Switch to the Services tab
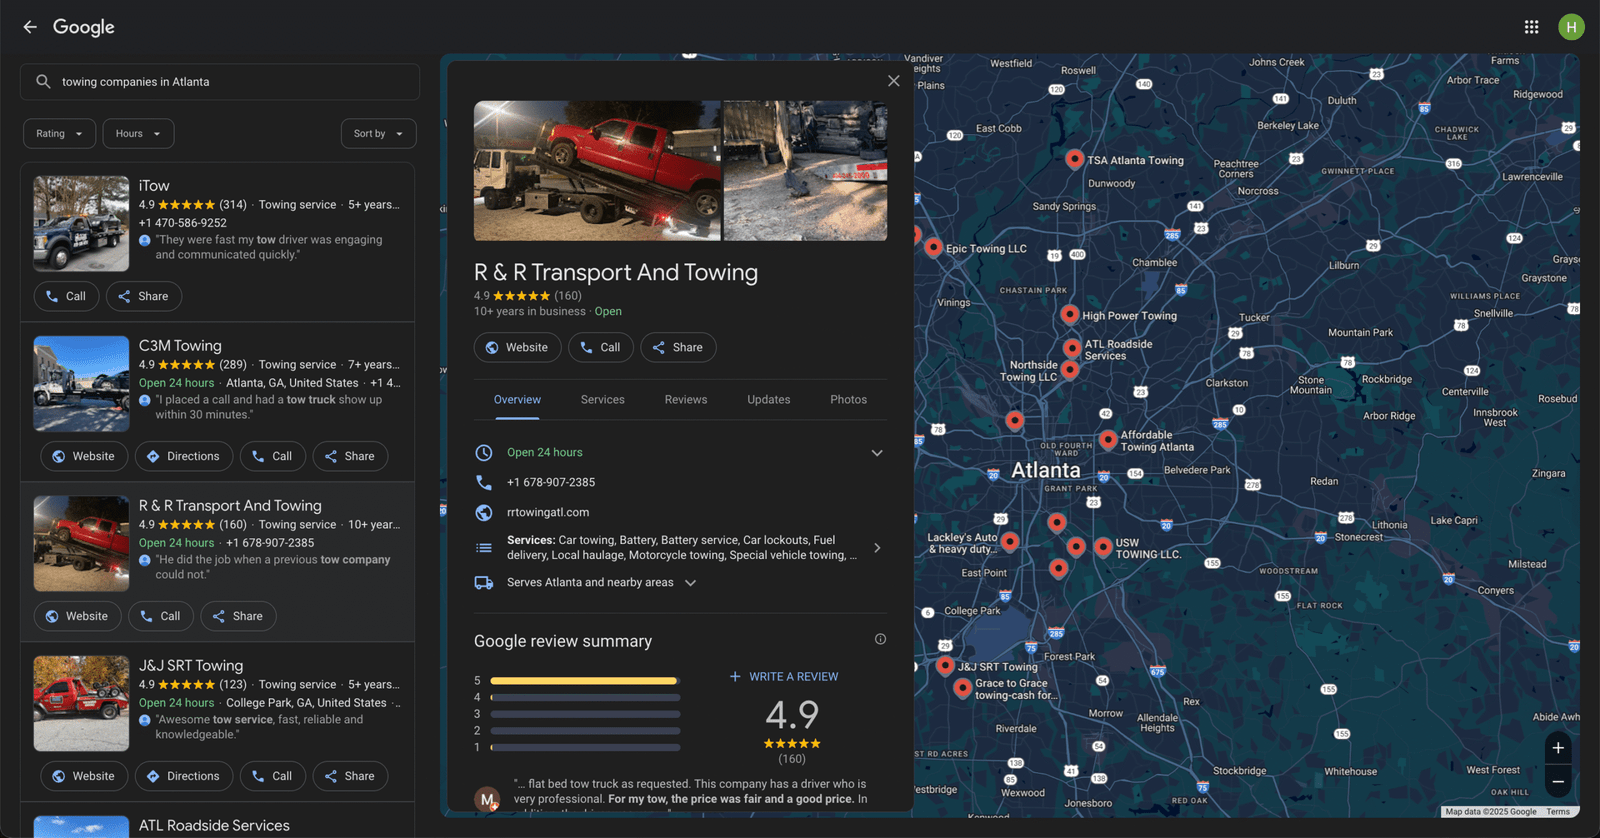The width and height of the screenshot is (1600, 838). point(603,399)
